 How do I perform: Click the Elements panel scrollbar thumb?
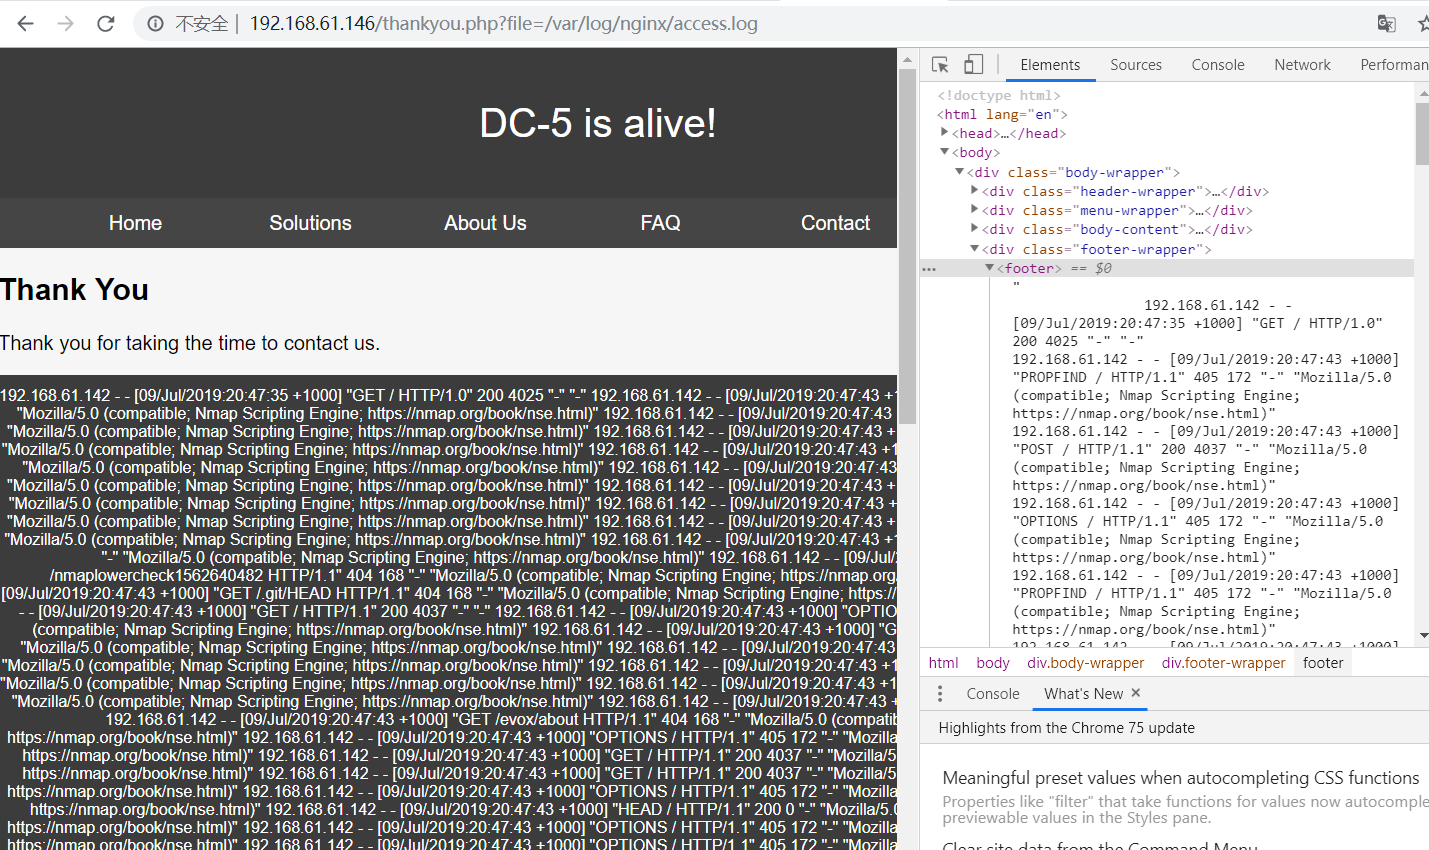click(x=1422, y=133)
